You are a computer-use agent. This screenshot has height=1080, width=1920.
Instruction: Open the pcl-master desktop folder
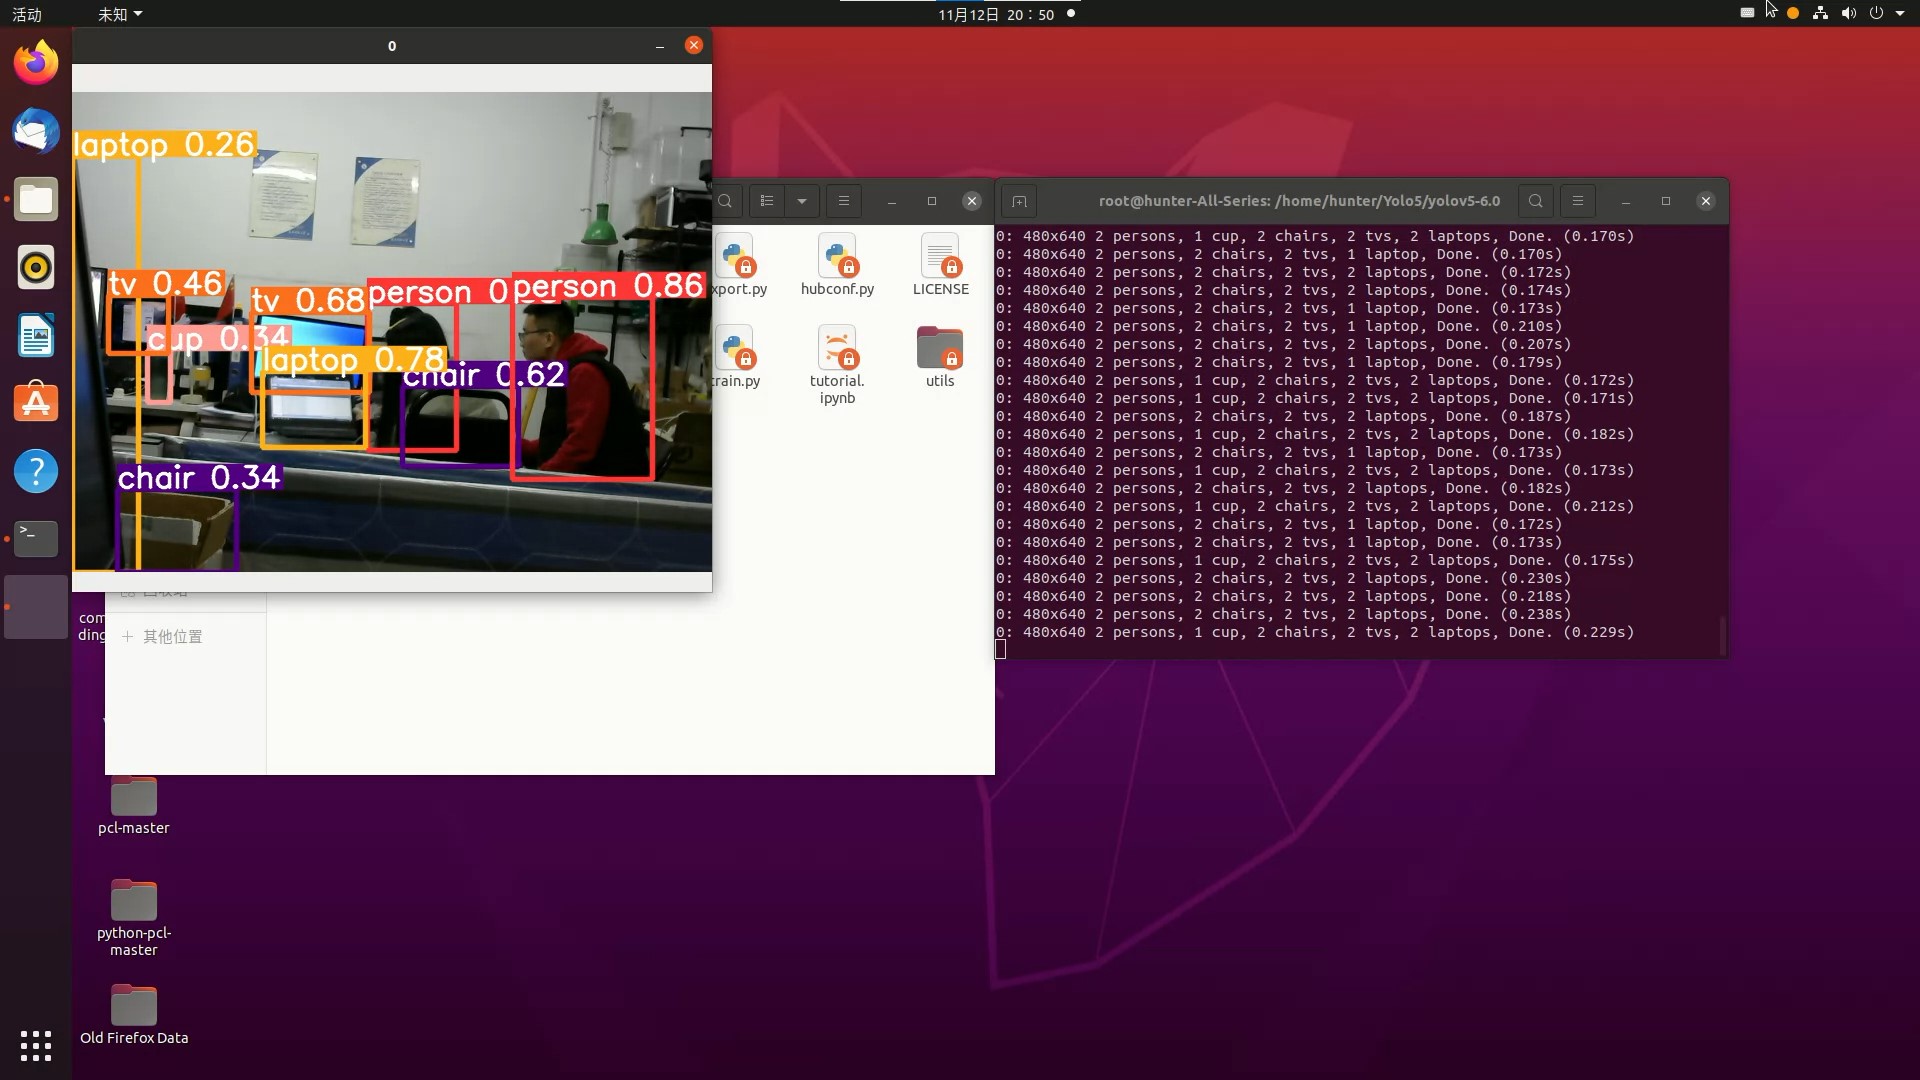click(134, 806)
